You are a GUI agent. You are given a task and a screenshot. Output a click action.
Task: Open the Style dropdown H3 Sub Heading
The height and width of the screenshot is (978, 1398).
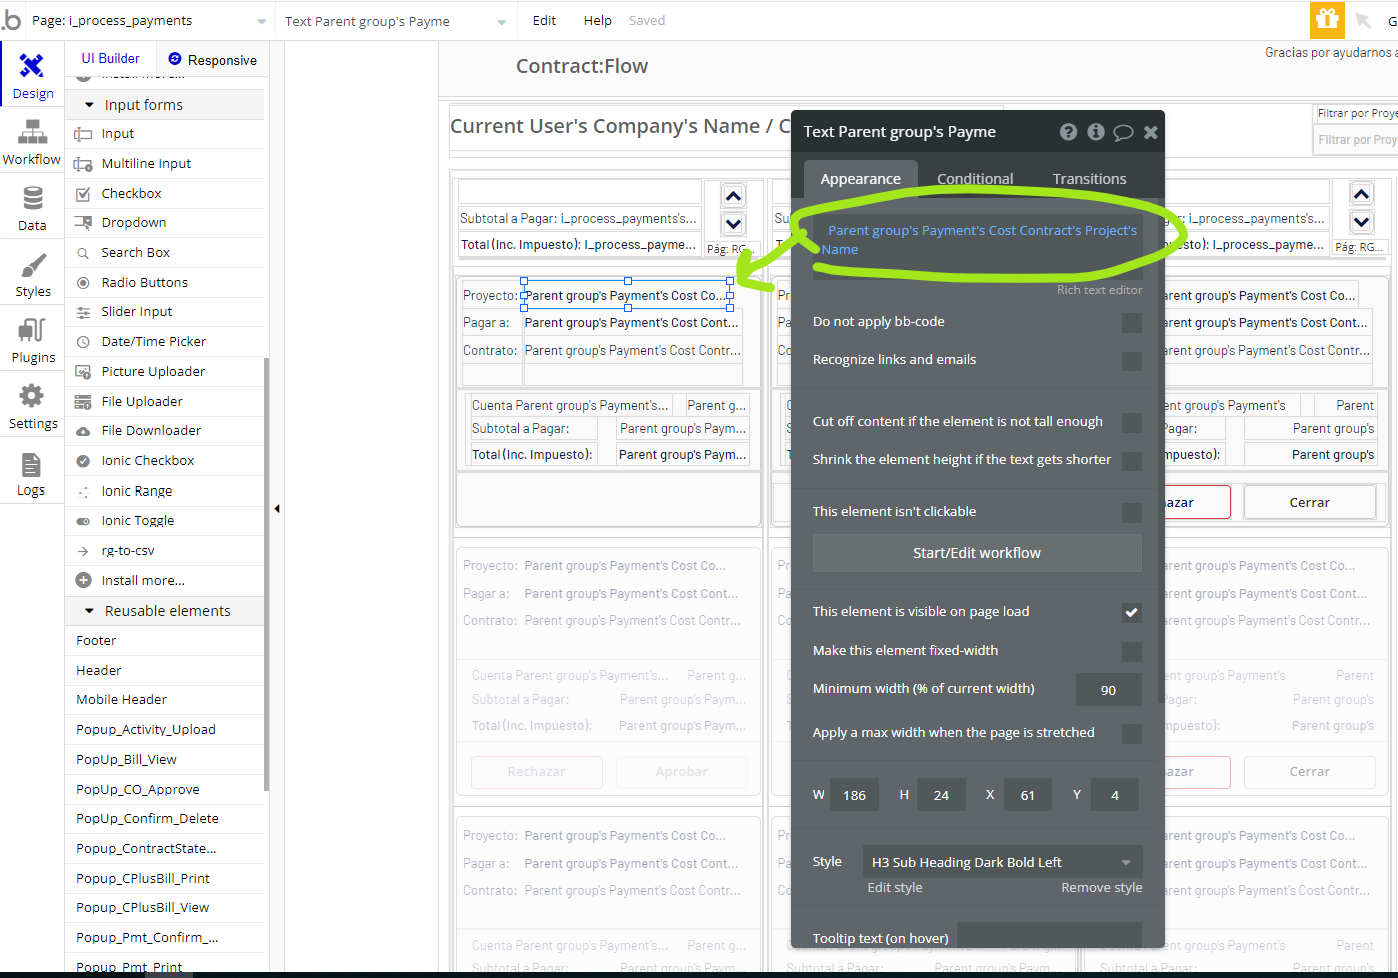(1001, 862)
